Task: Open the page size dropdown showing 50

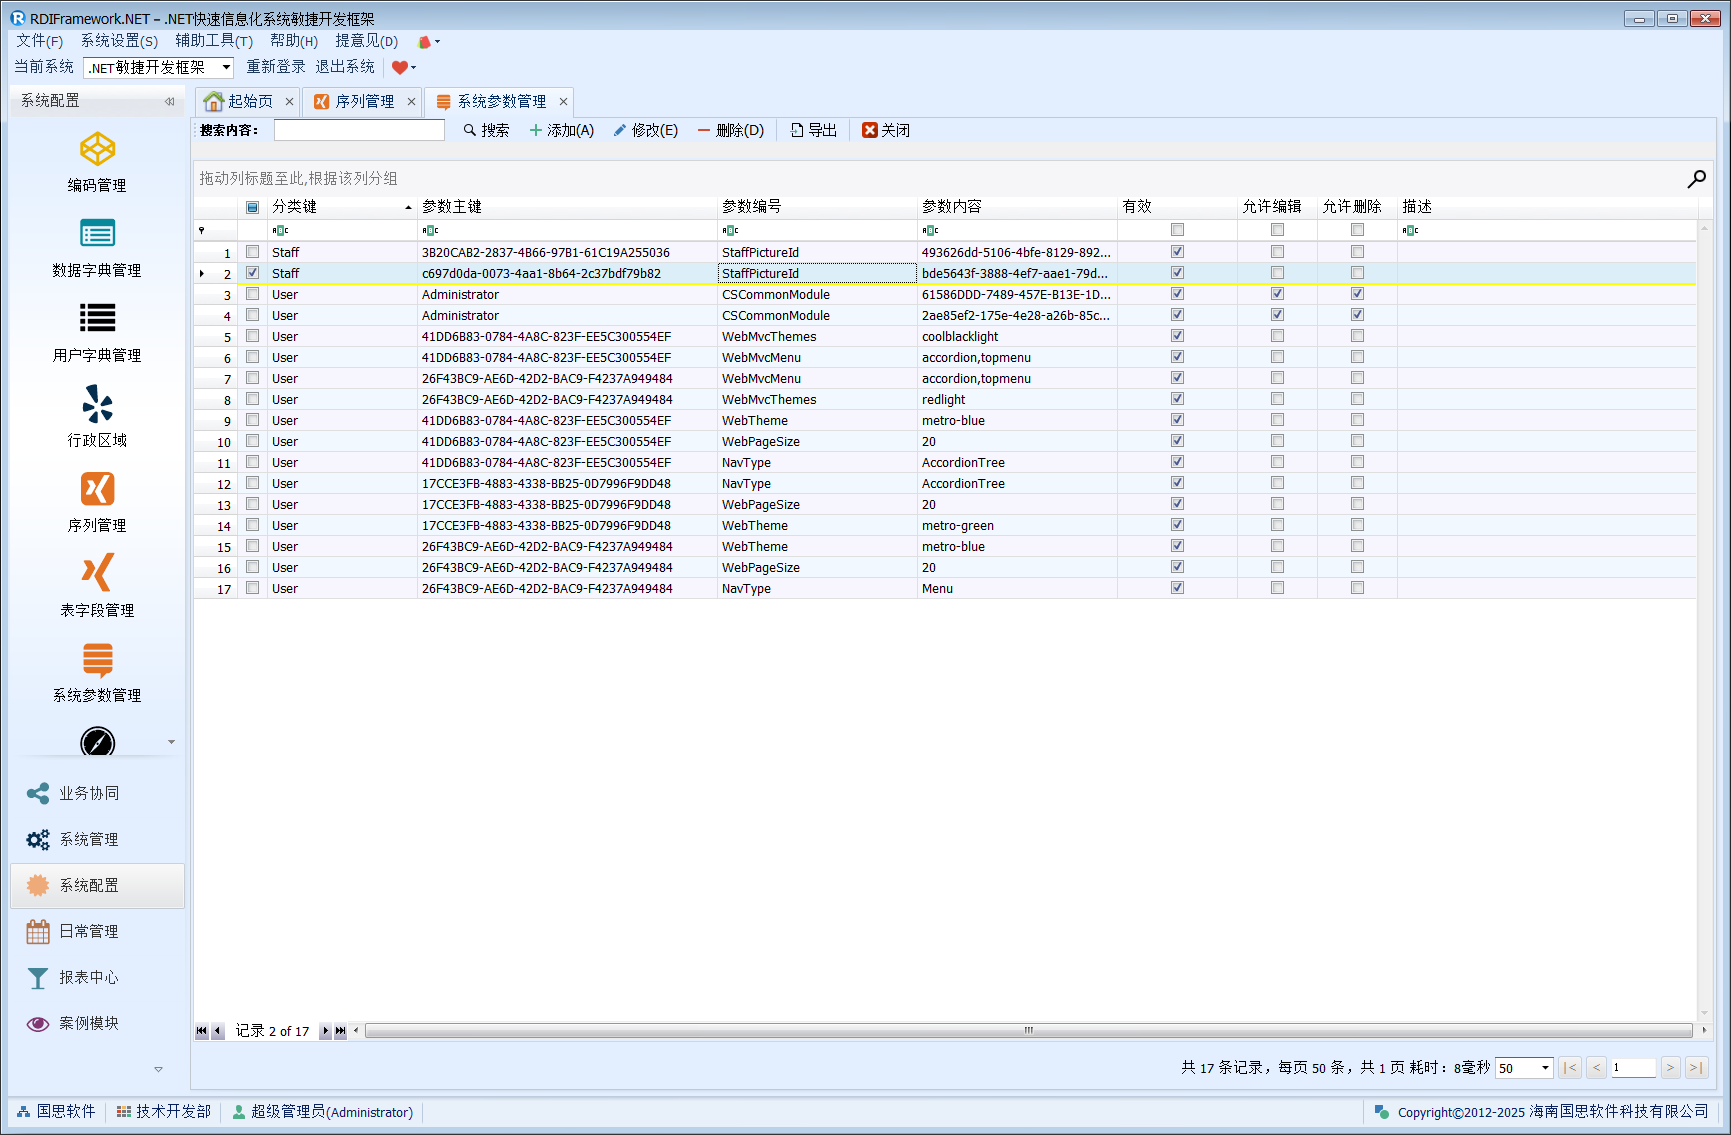Action: pos(1545,1068)
